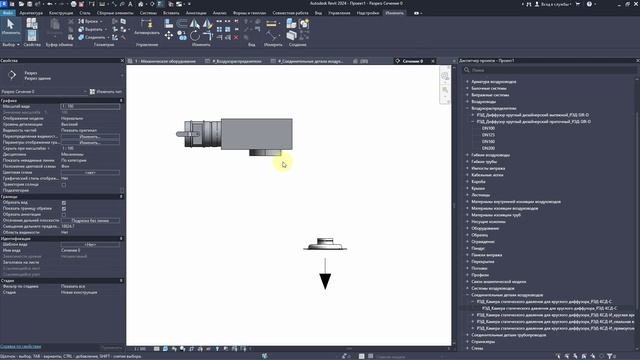This screenshot has width=640, height=360.
Task: Click the red Delete icon
Action: [x=236, y=37]
